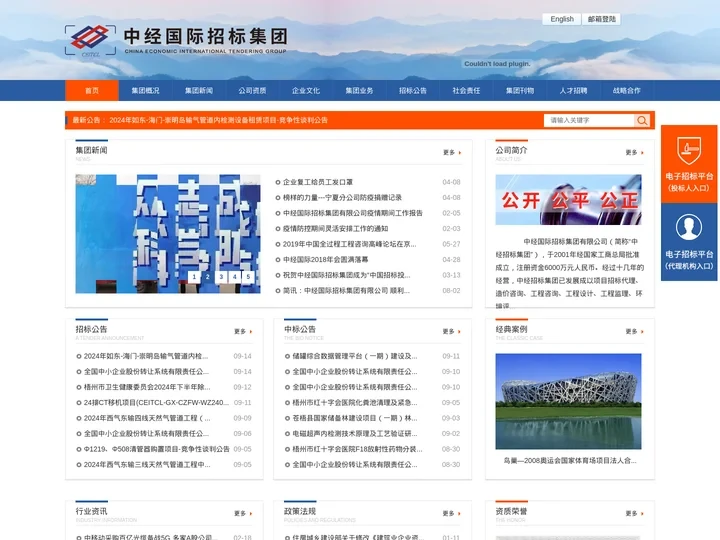Open tender 24排CT移机项目
720x540 pixels.
156,403
